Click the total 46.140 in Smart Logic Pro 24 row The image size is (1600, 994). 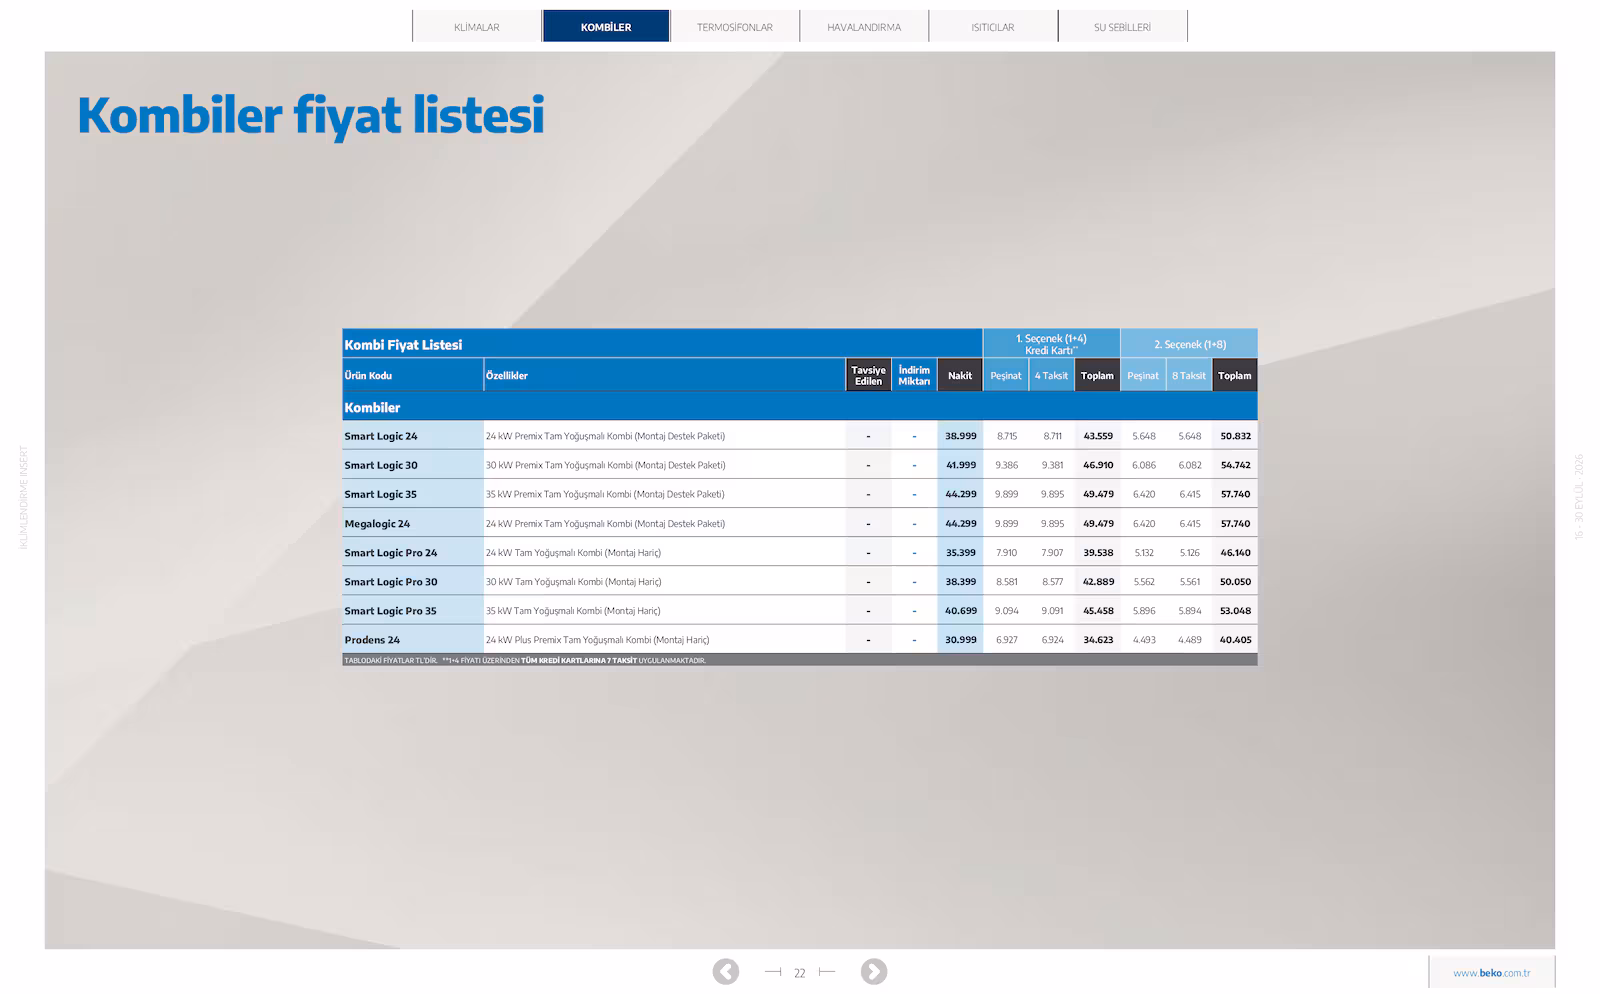1236,553
